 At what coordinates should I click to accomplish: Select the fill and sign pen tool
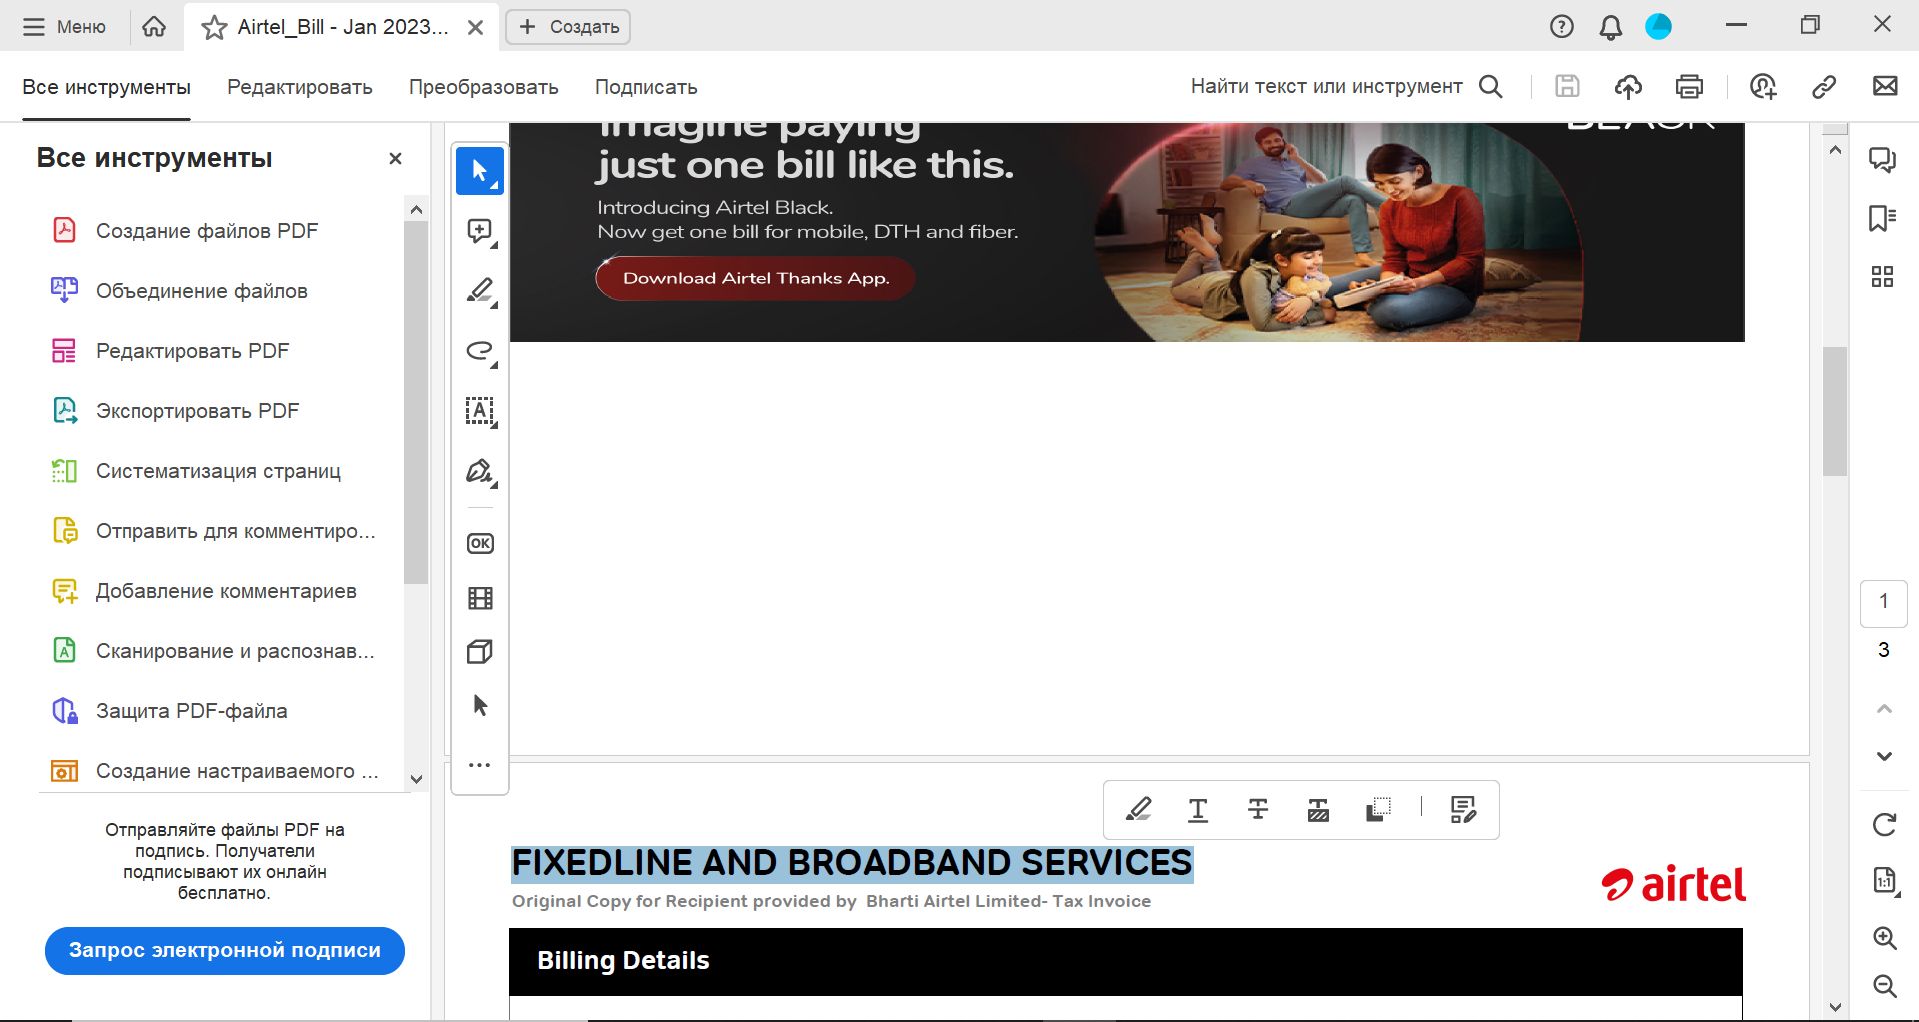point(480,471)
